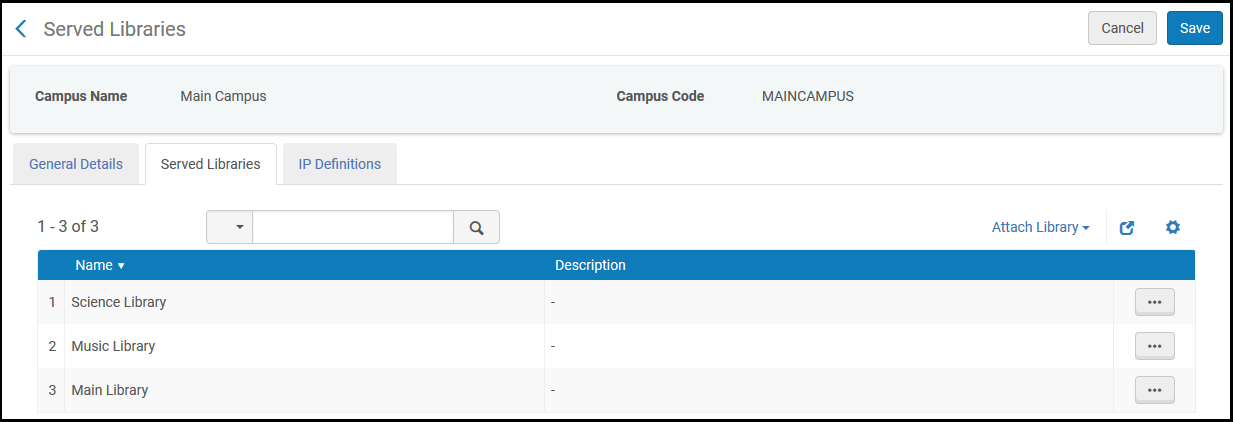Focus the library search text box
Image resolution: width=1233 pixels, height=422 pixels.
(x=353, y=227)
